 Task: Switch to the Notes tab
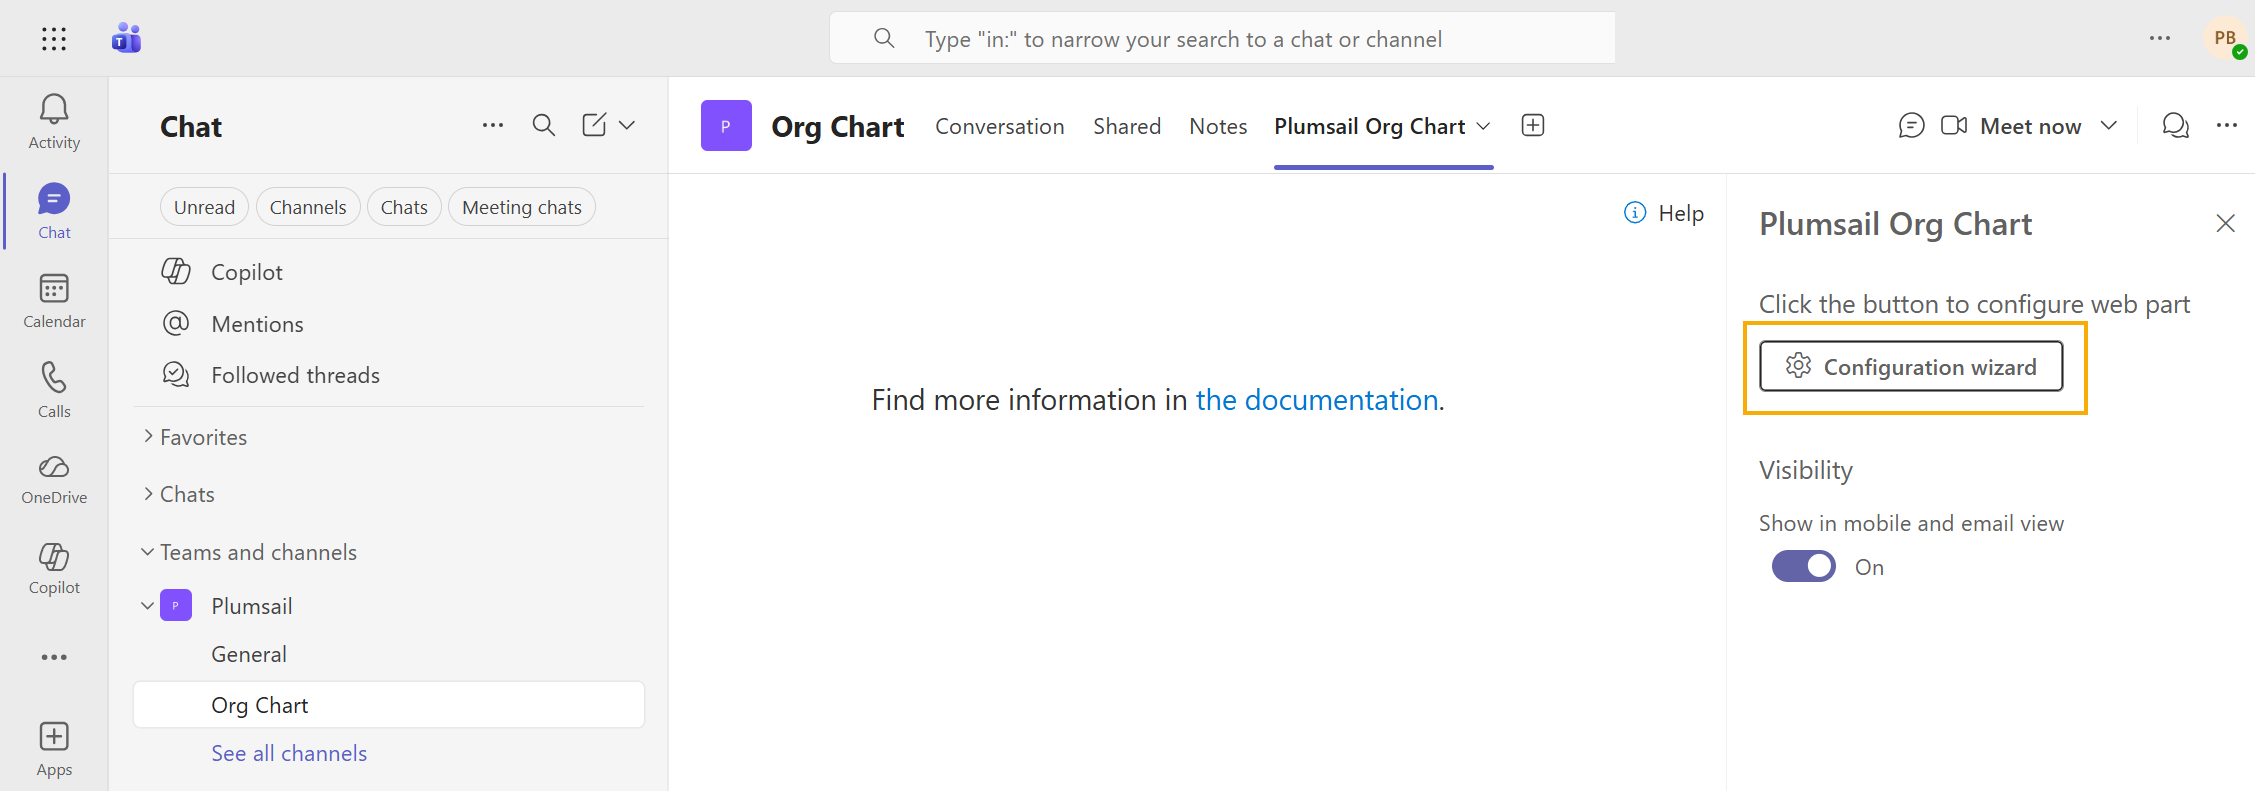pos(1218,126)
